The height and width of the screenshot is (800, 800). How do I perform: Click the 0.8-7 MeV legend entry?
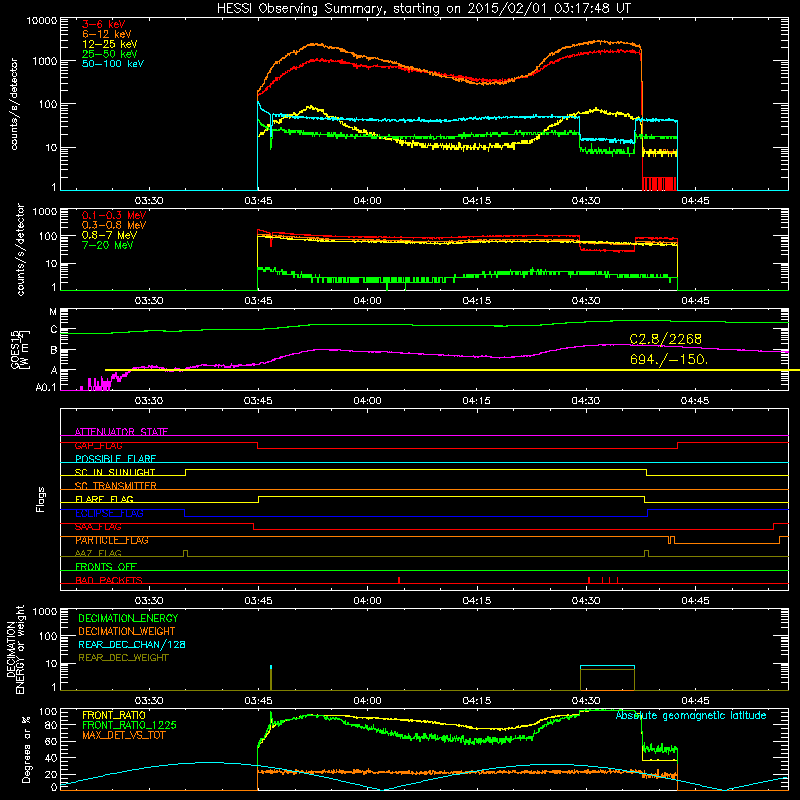(109, 235)
